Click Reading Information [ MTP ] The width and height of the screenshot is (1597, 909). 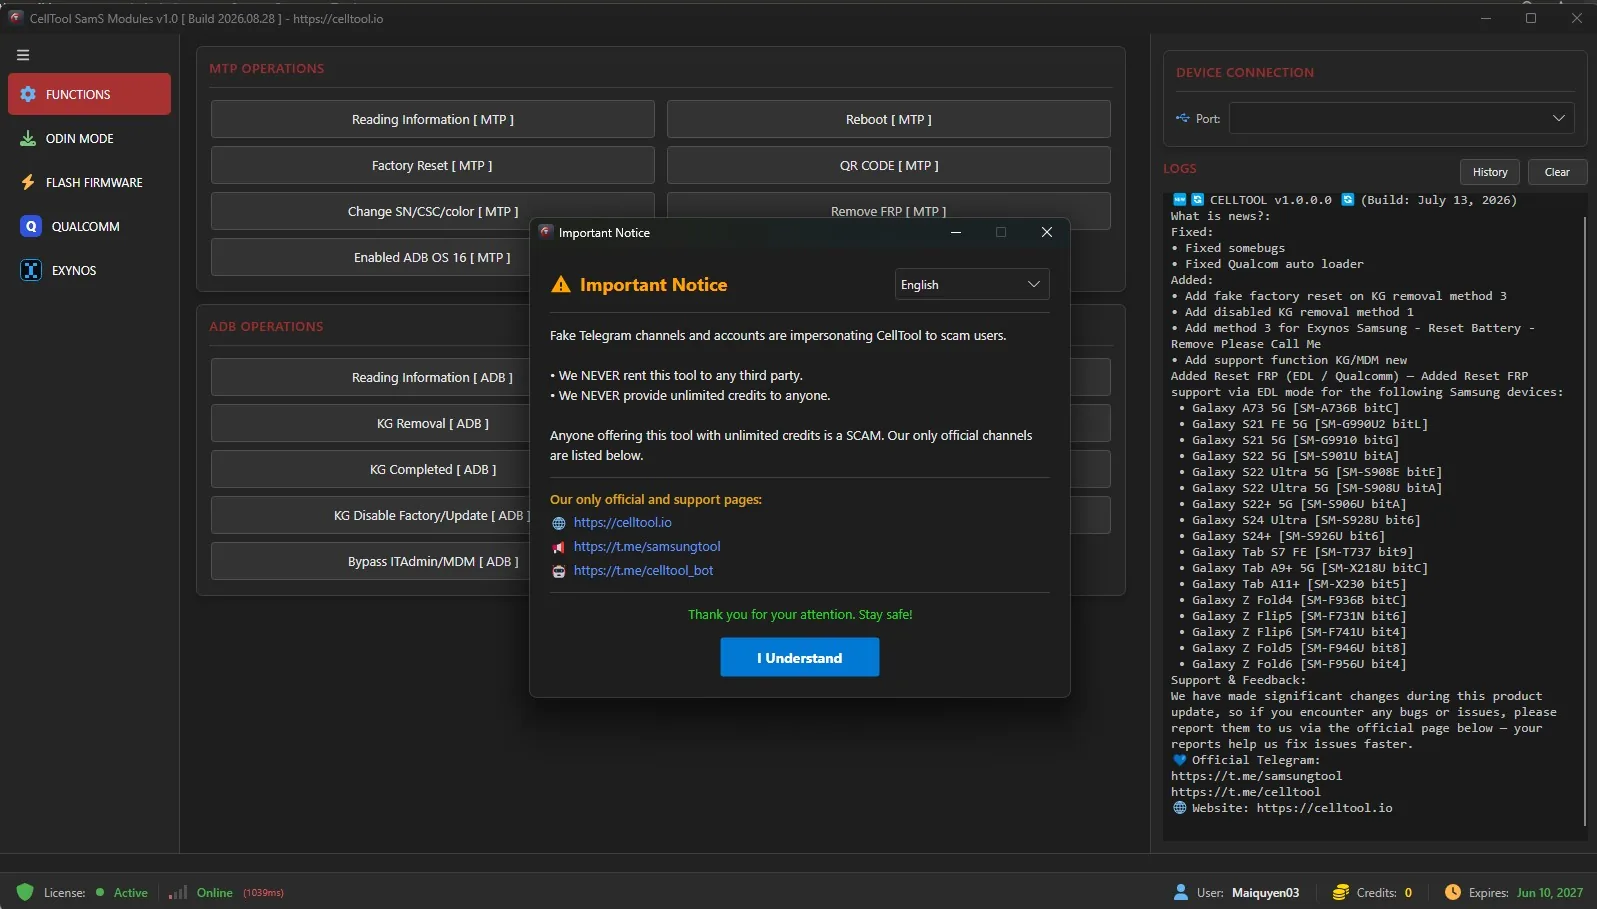433,119
